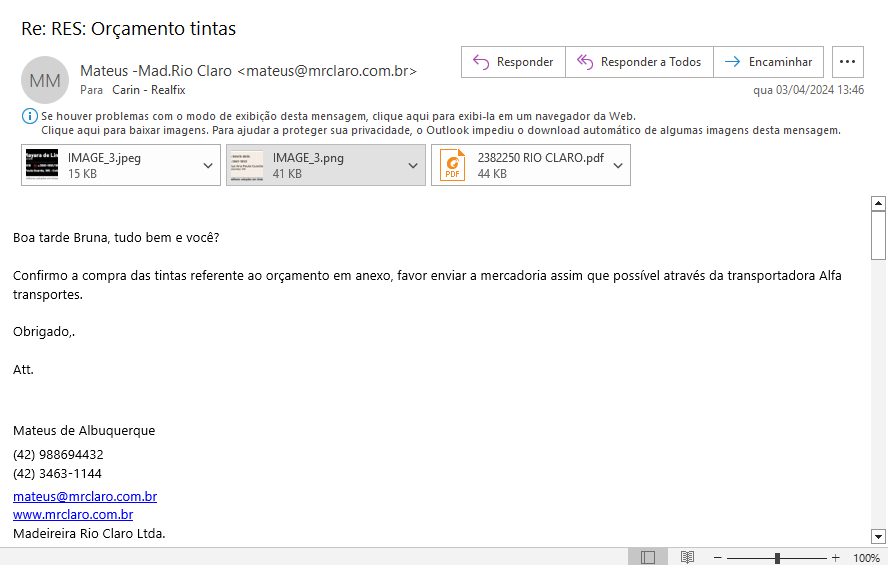
Task: Click Responder a Todos button
Action: (x=639, y=62)
